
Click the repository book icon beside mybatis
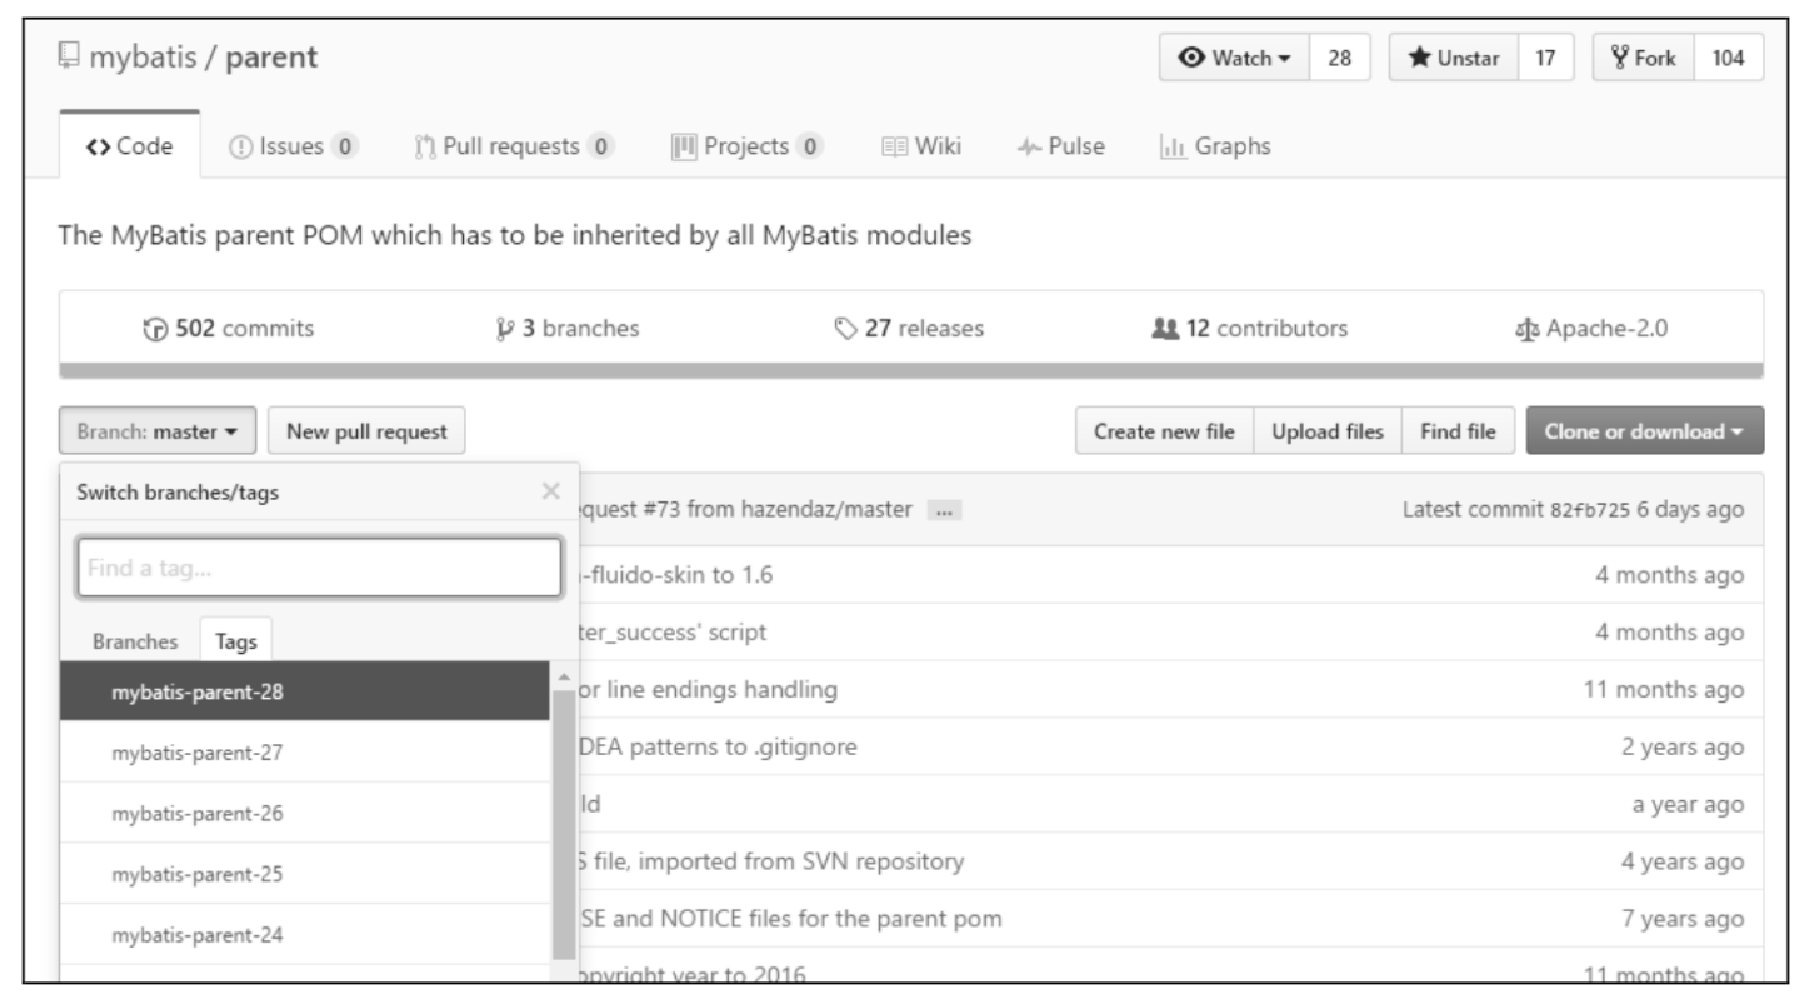pos(68,55)
